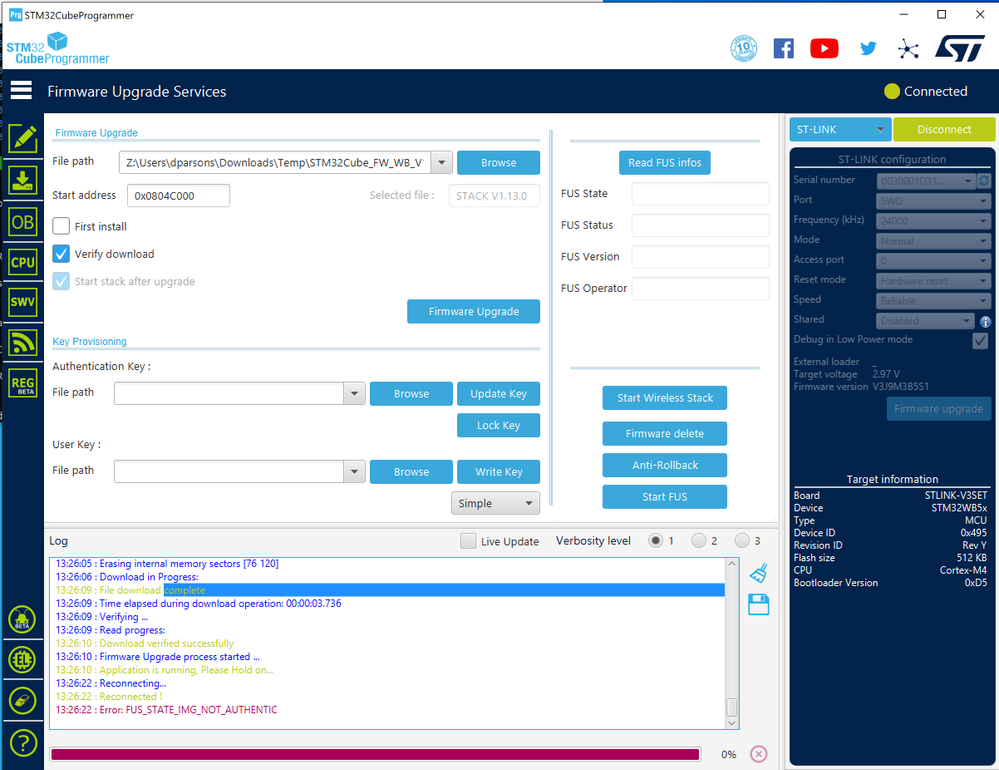Select verbosity level 2
The image size is (999, 770).
(699, 541)
